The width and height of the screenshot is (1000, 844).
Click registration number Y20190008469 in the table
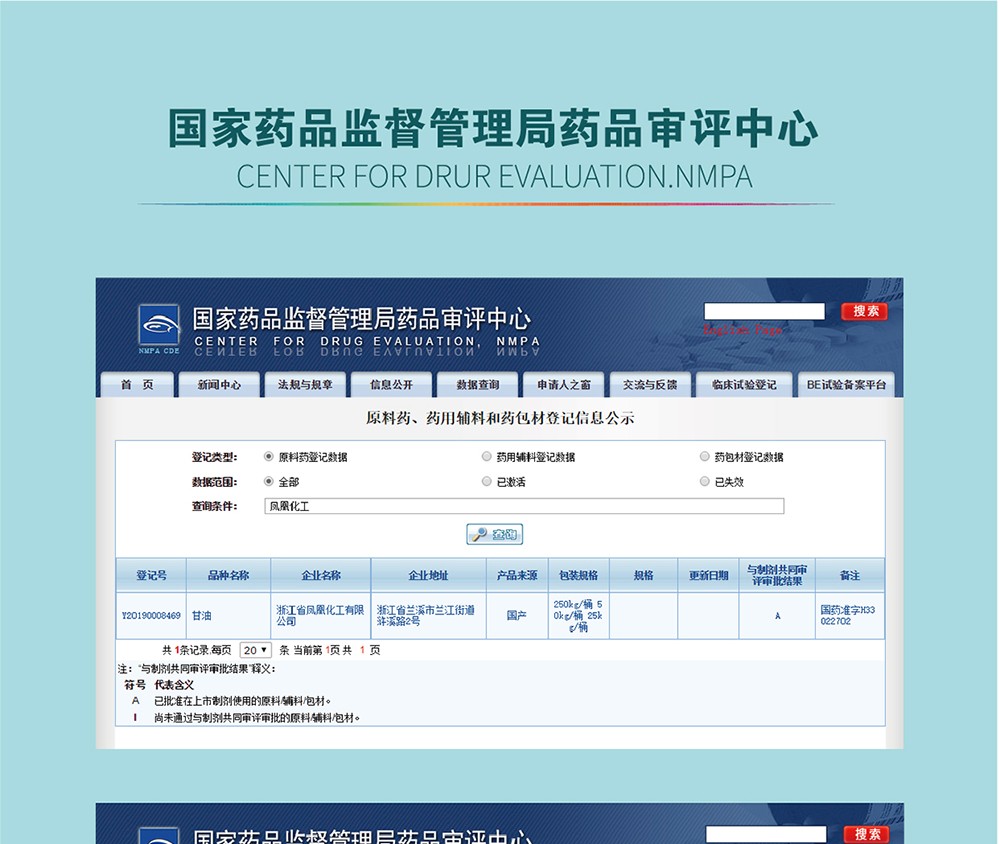point(151,615)
